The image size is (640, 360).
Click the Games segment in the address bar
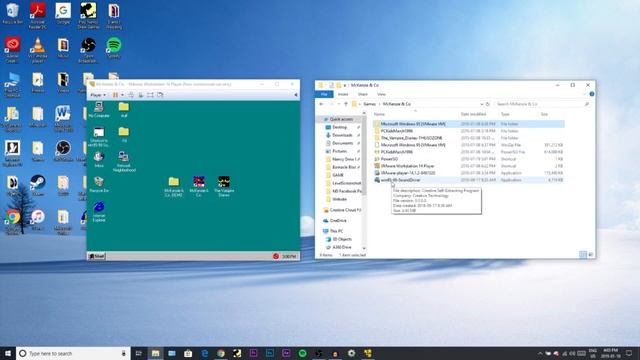pyautogui.click(x=369, y=104)
